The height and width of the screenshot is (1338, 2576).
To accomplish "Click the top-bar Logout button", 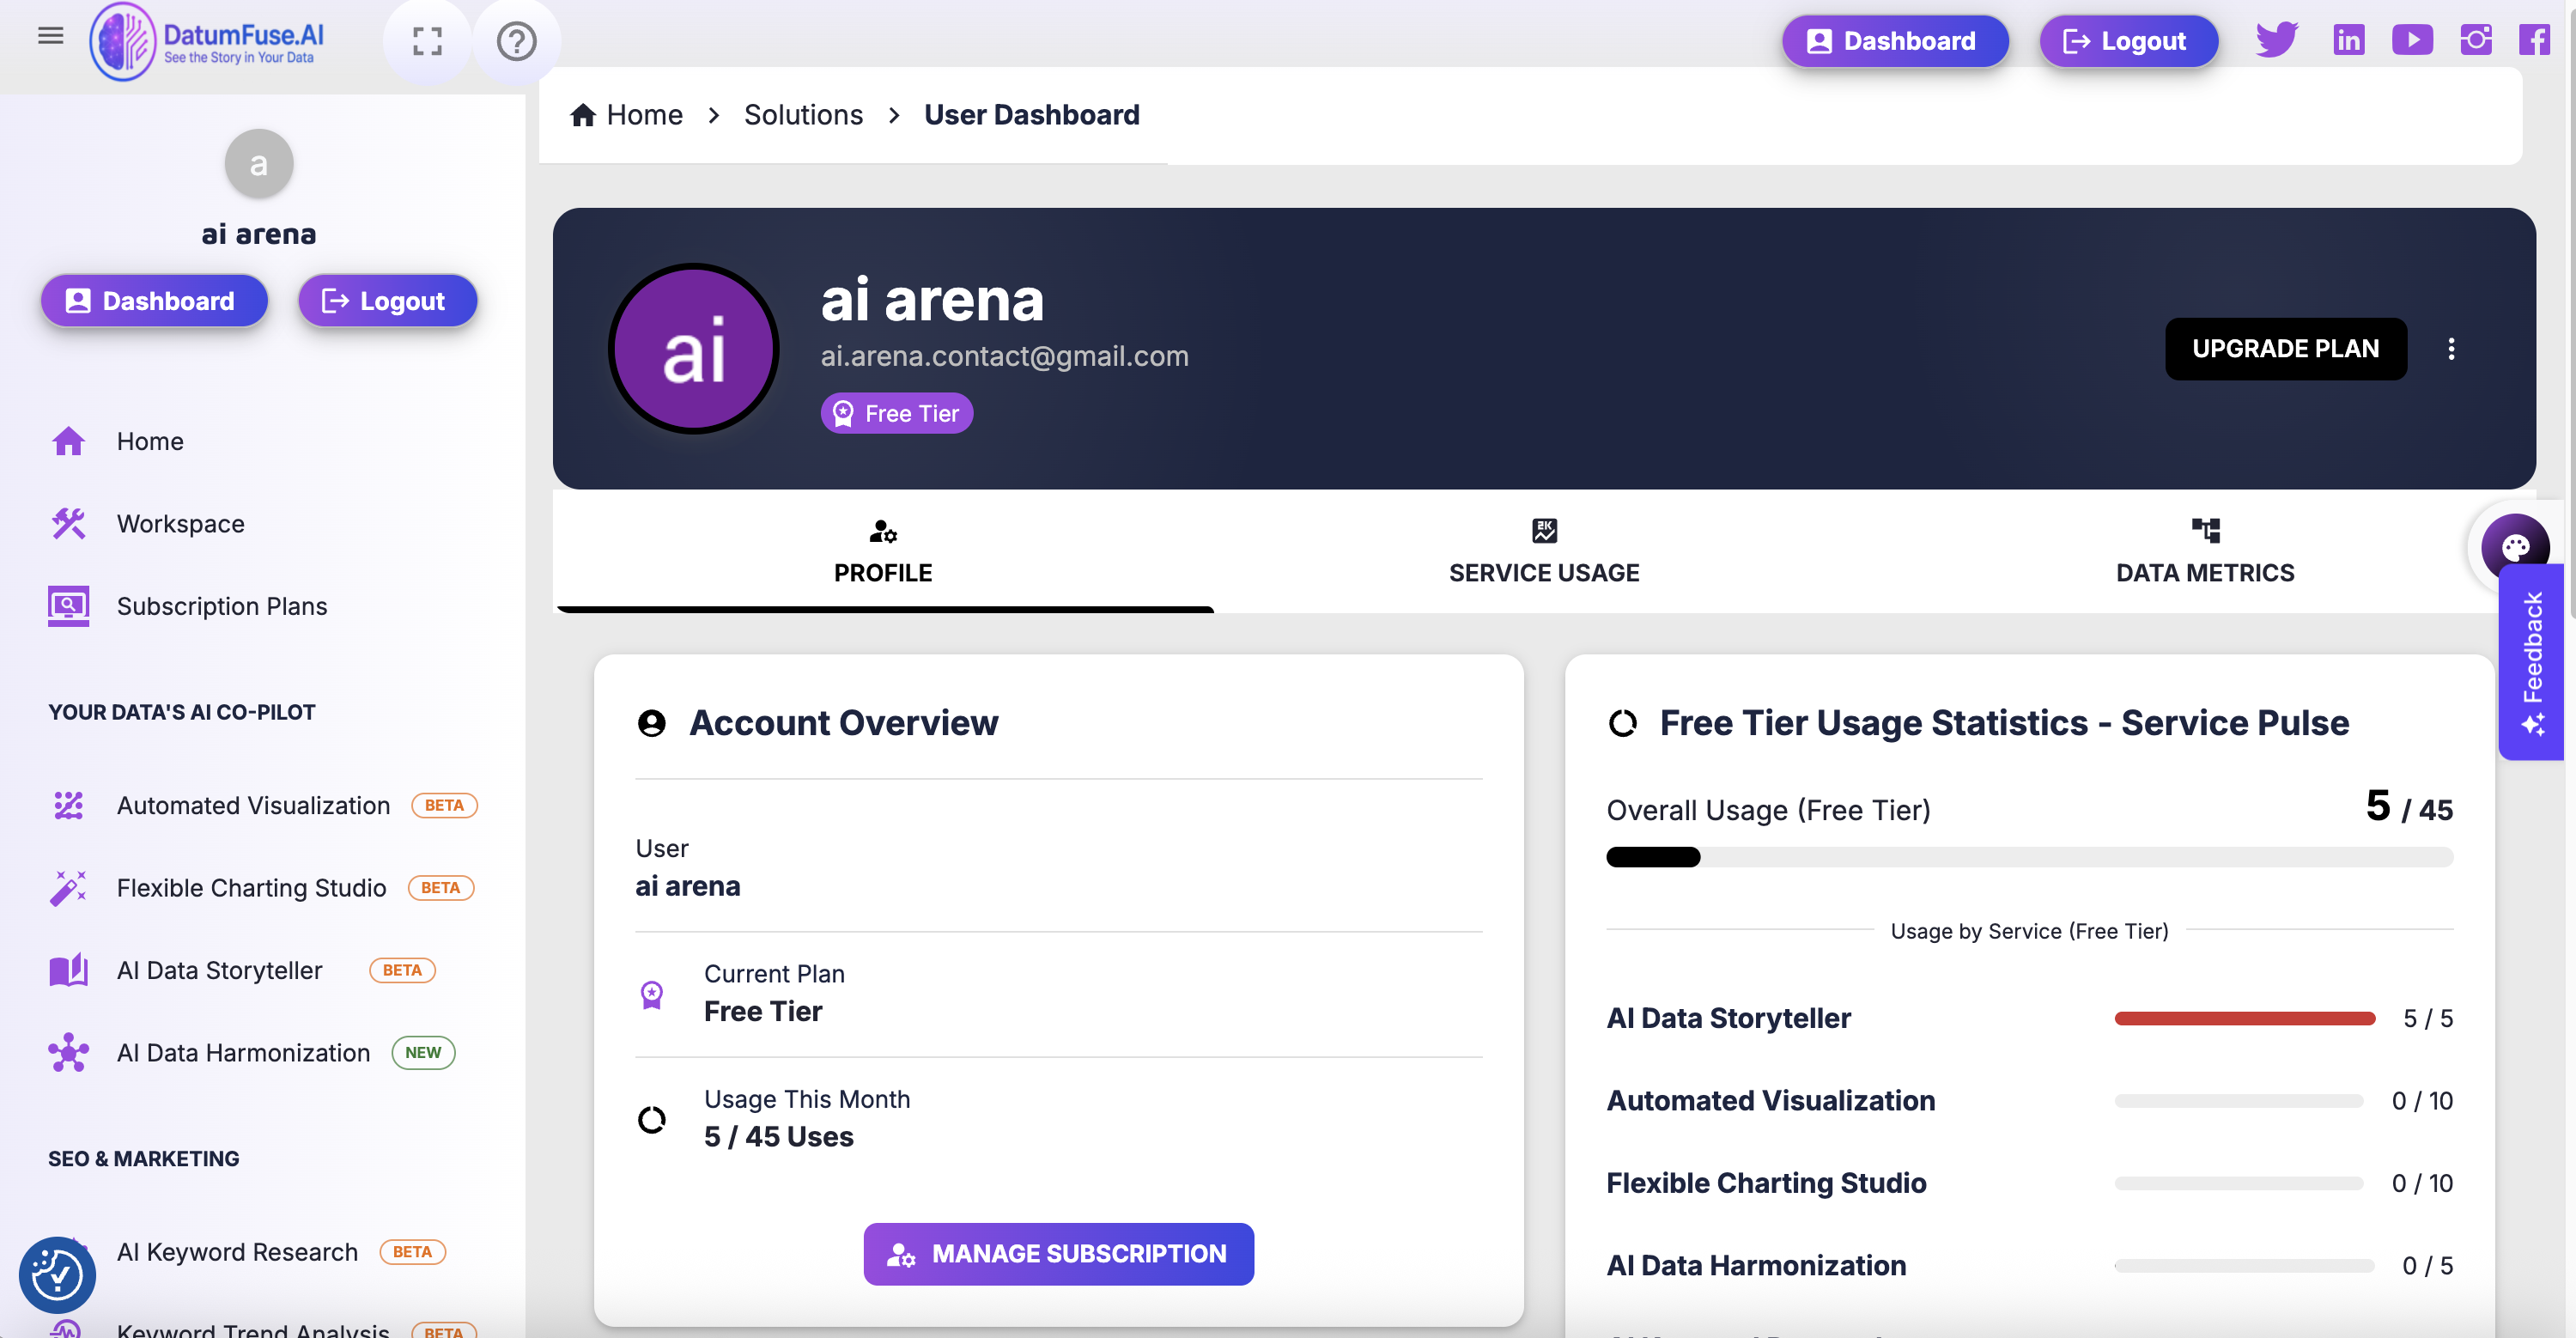I will click(2128, 41).
